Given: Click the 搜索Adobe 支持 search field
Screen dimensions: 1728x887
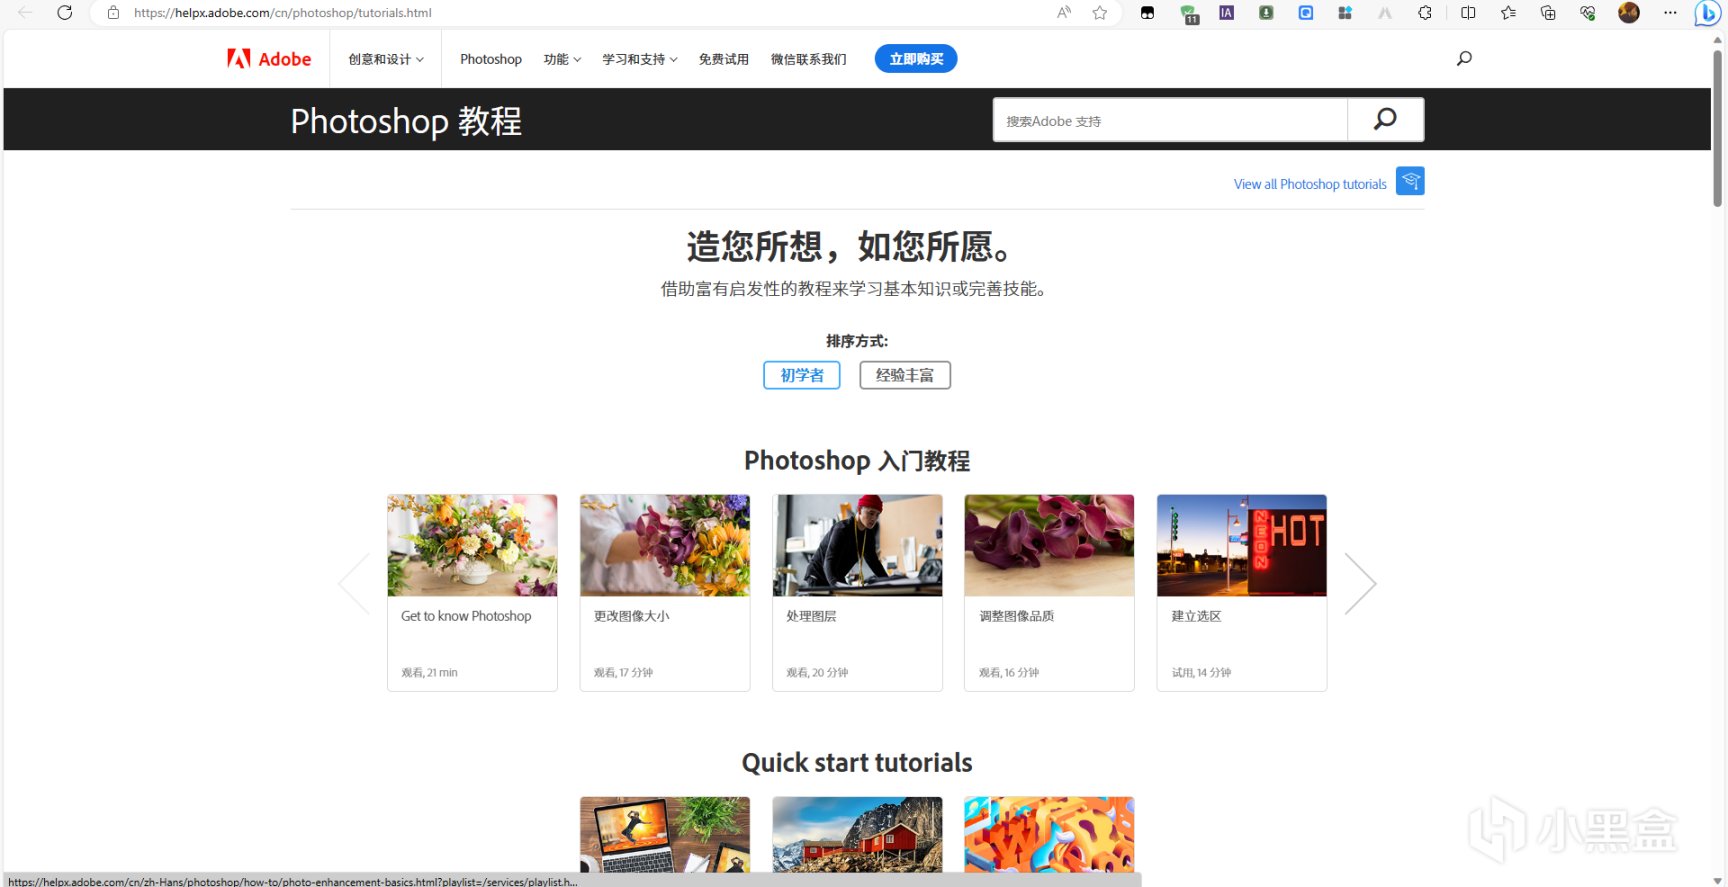Looking at the screenshot, I should (1170, 120).
